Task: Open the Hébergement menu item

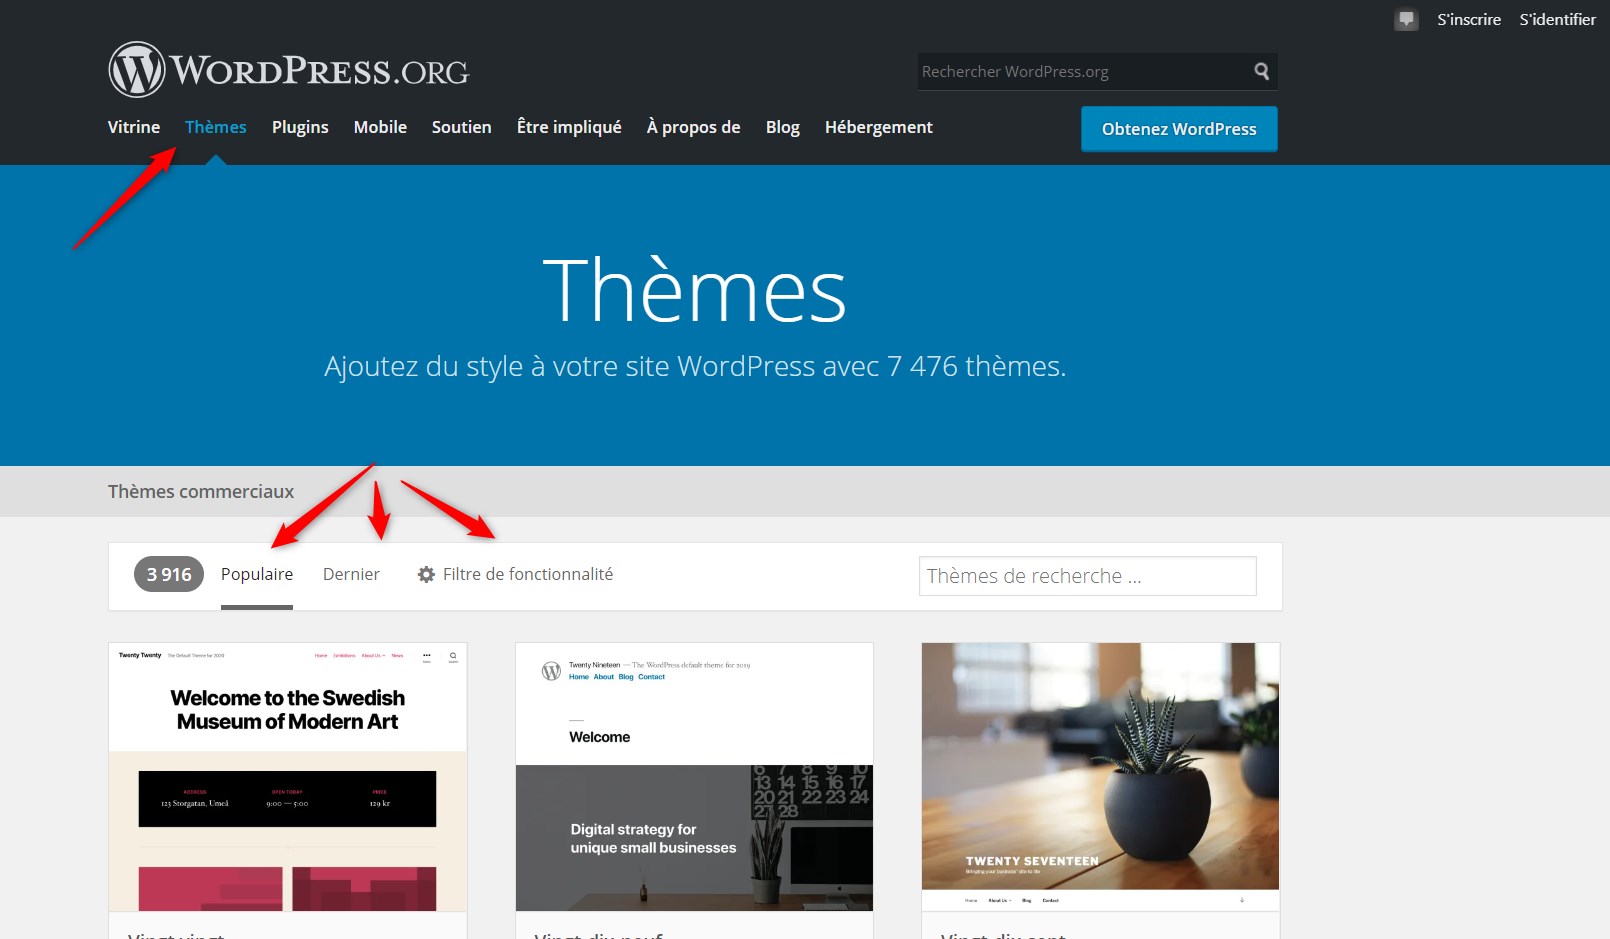Action: 878,127
